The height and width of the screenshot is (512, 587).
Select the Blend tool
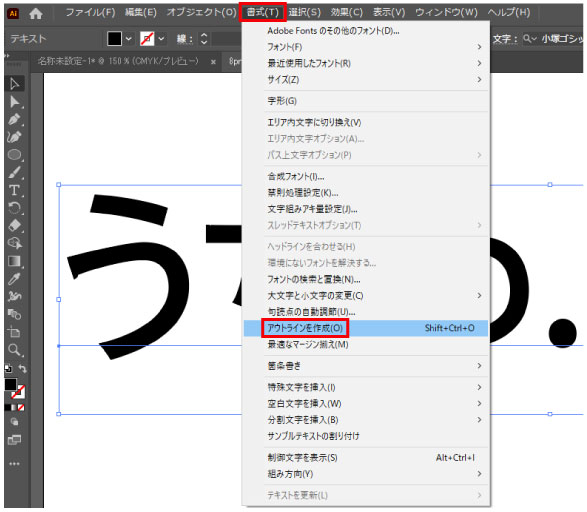coord(15,314)
